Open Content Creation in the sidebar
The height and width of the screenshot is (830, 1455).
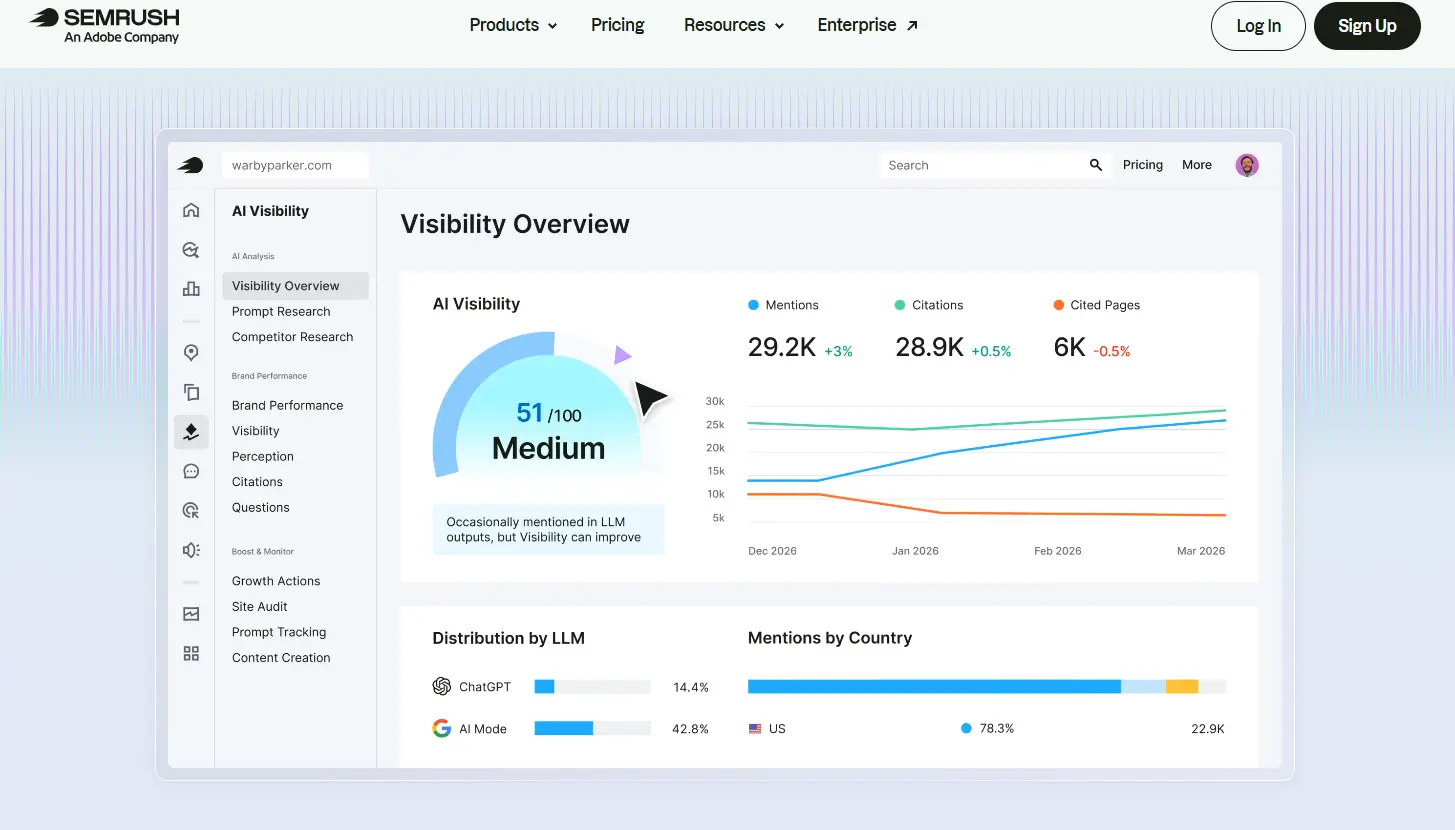tap(281, 658)
